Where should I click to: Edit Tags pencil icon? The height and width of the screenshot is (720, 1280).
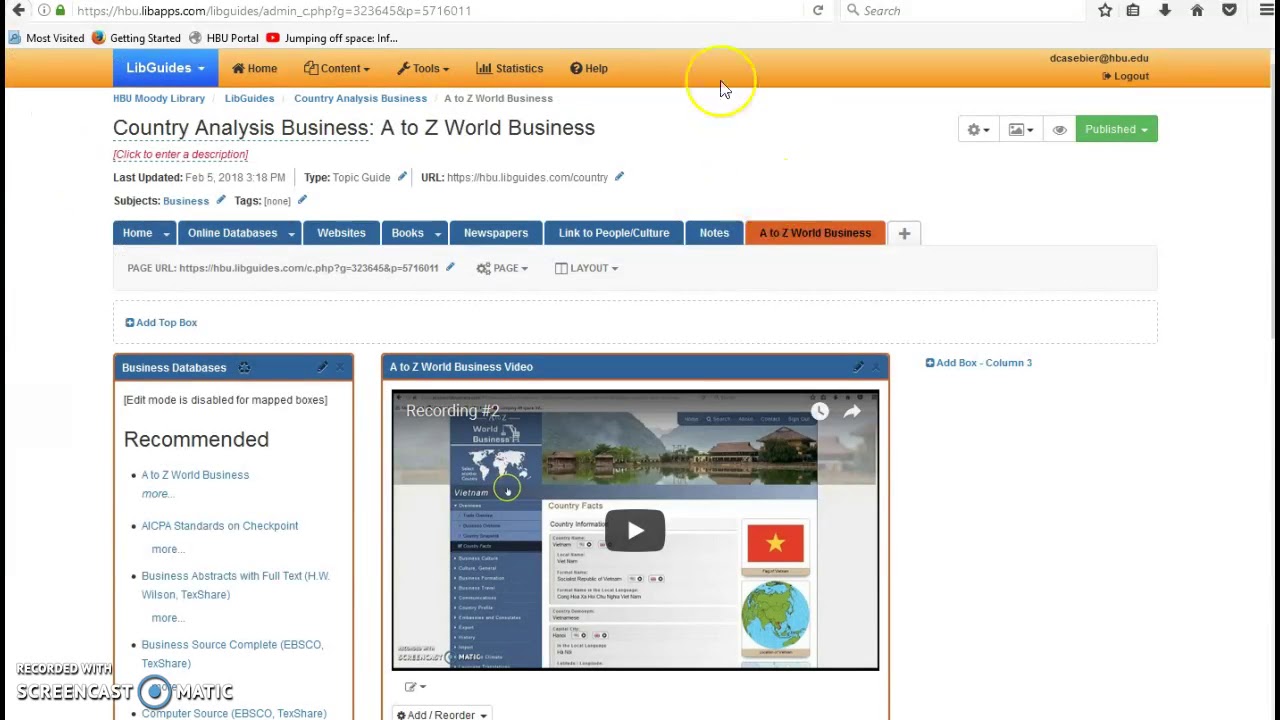click(x=302, y=200)
